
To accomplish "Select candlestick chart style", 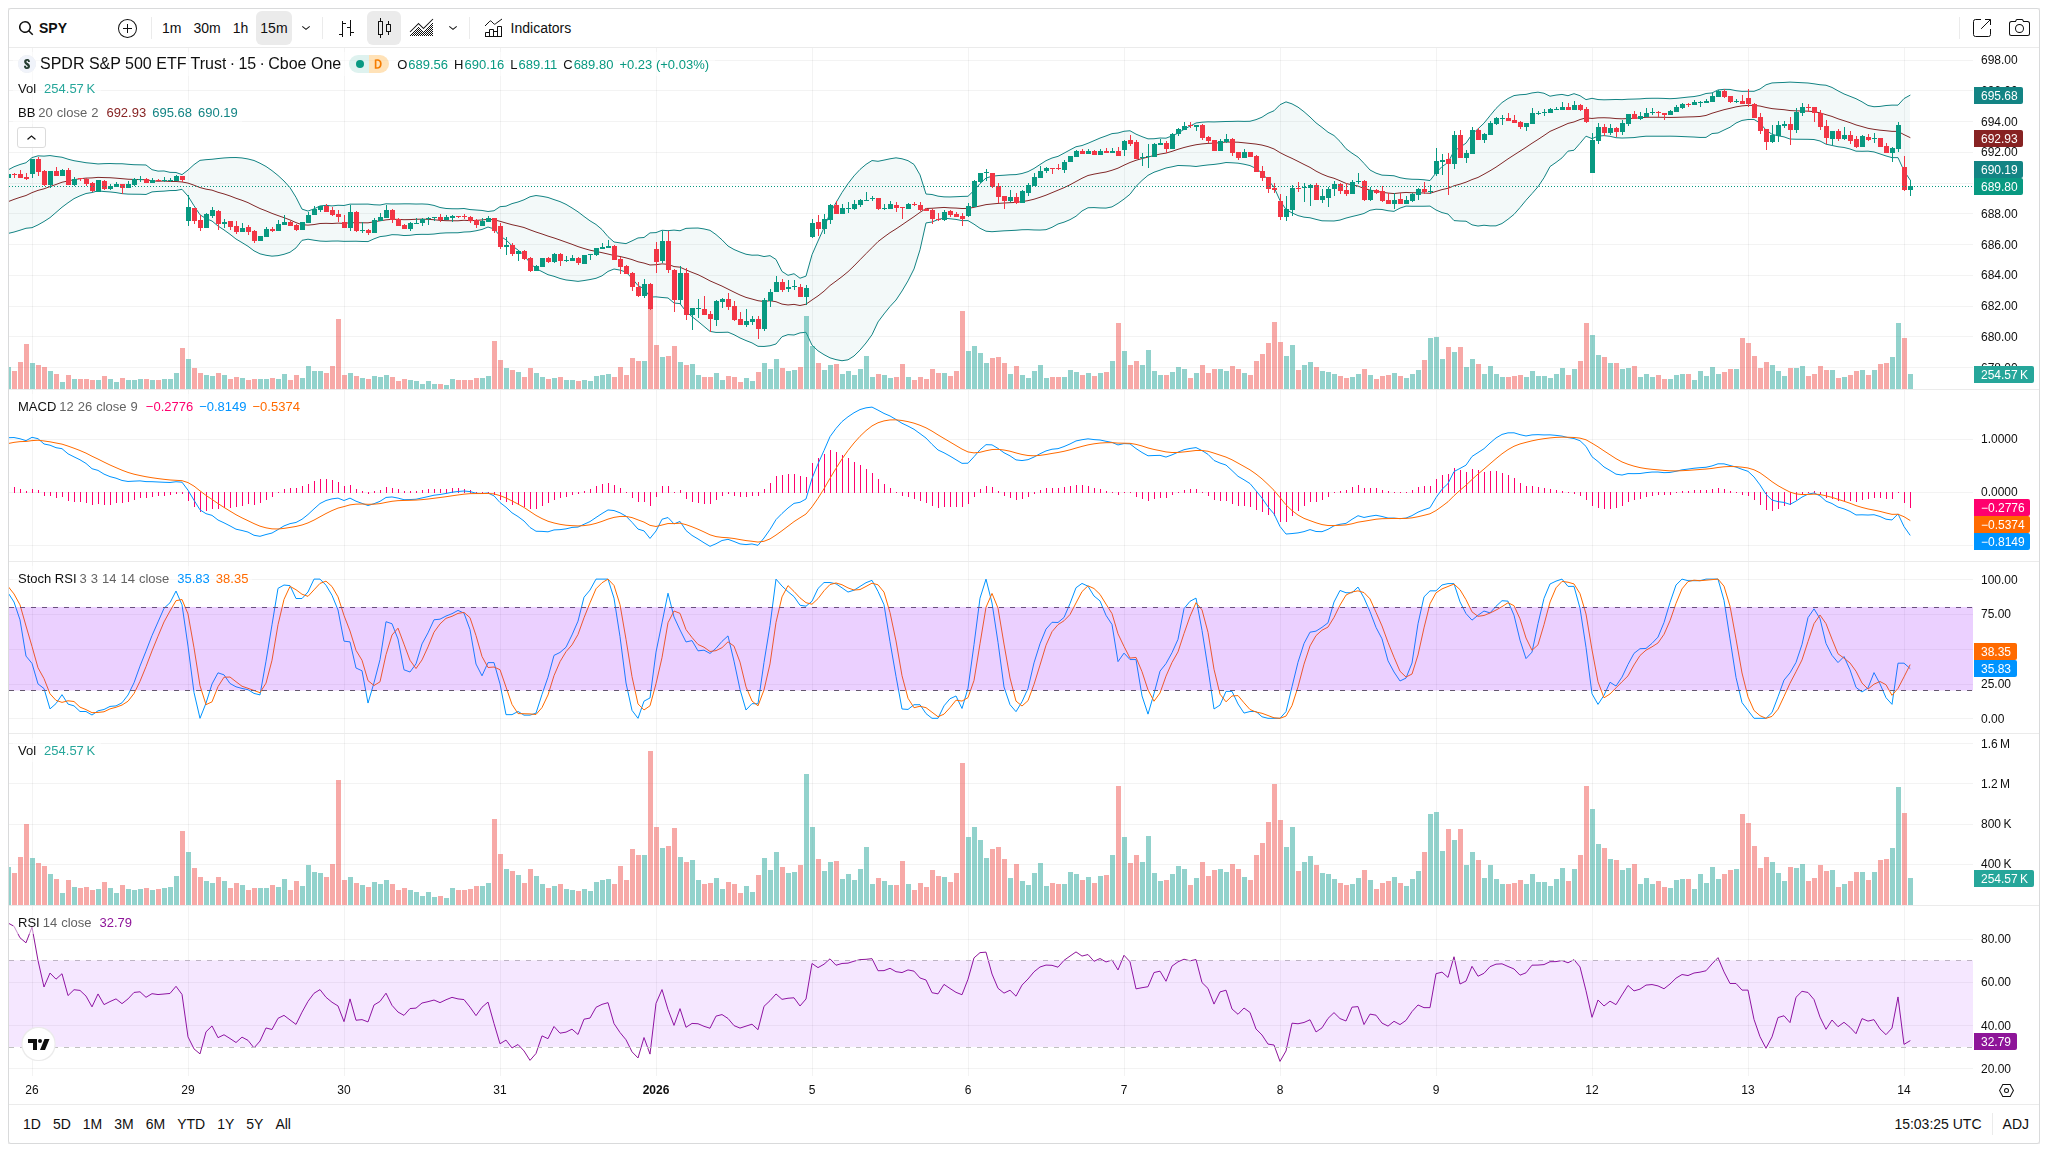I will click(x=384, y=28).
